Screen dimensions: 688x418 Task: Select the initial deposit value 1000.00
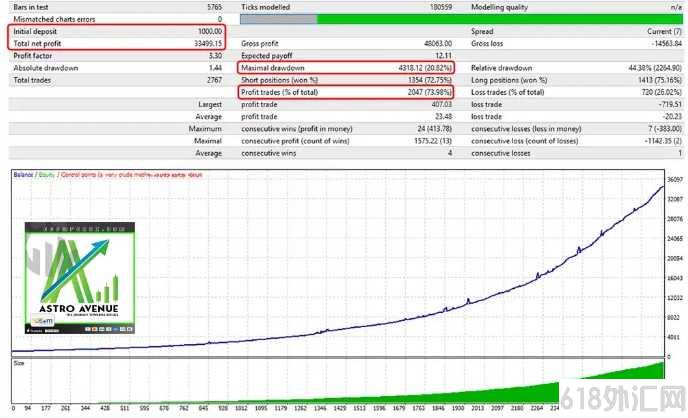pos(210,32)
